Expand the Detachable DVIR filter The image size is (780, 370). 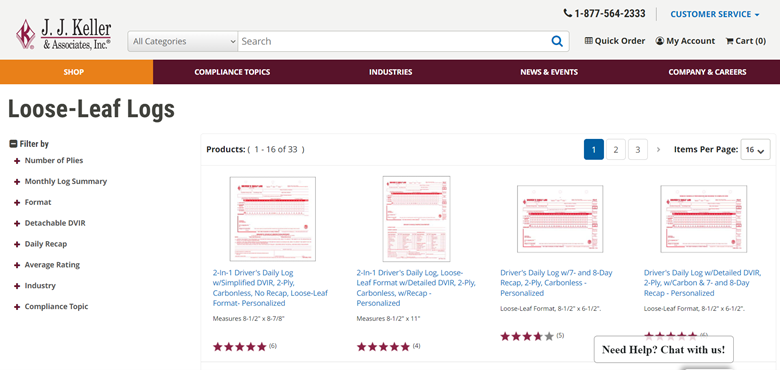pos(50,223)
